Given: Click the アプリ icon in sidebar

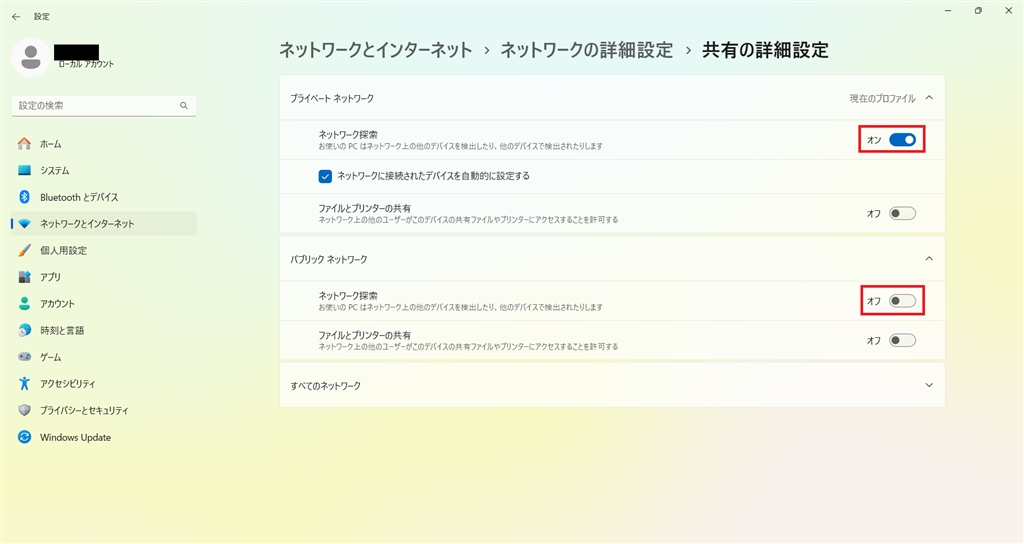Looking at the screenshot, I should point(25,277).
